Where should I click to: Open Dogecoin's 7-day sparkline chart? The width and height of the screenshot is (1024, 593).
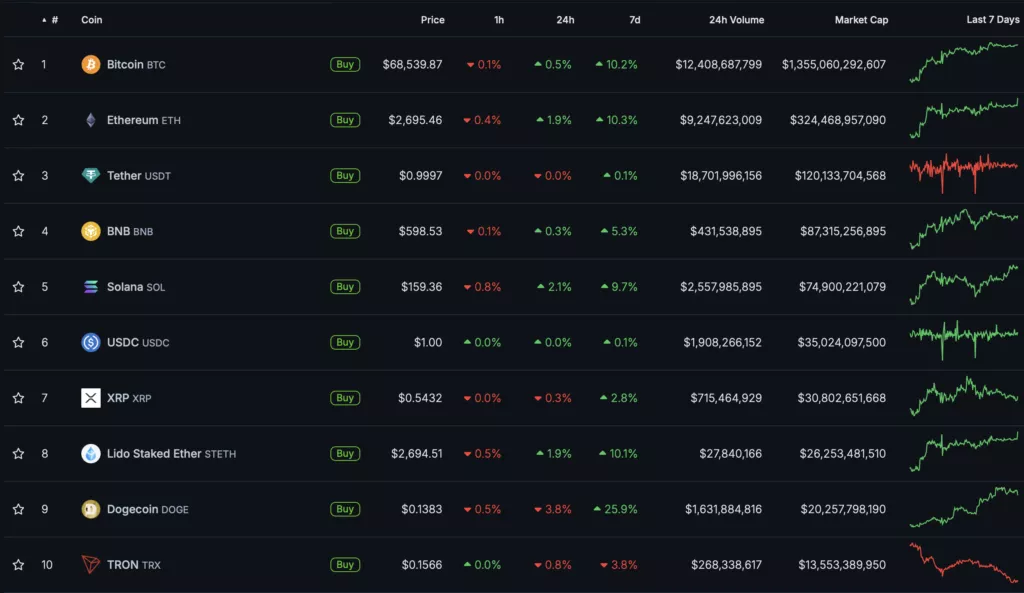pyautogui.click(x=964, y=507)
